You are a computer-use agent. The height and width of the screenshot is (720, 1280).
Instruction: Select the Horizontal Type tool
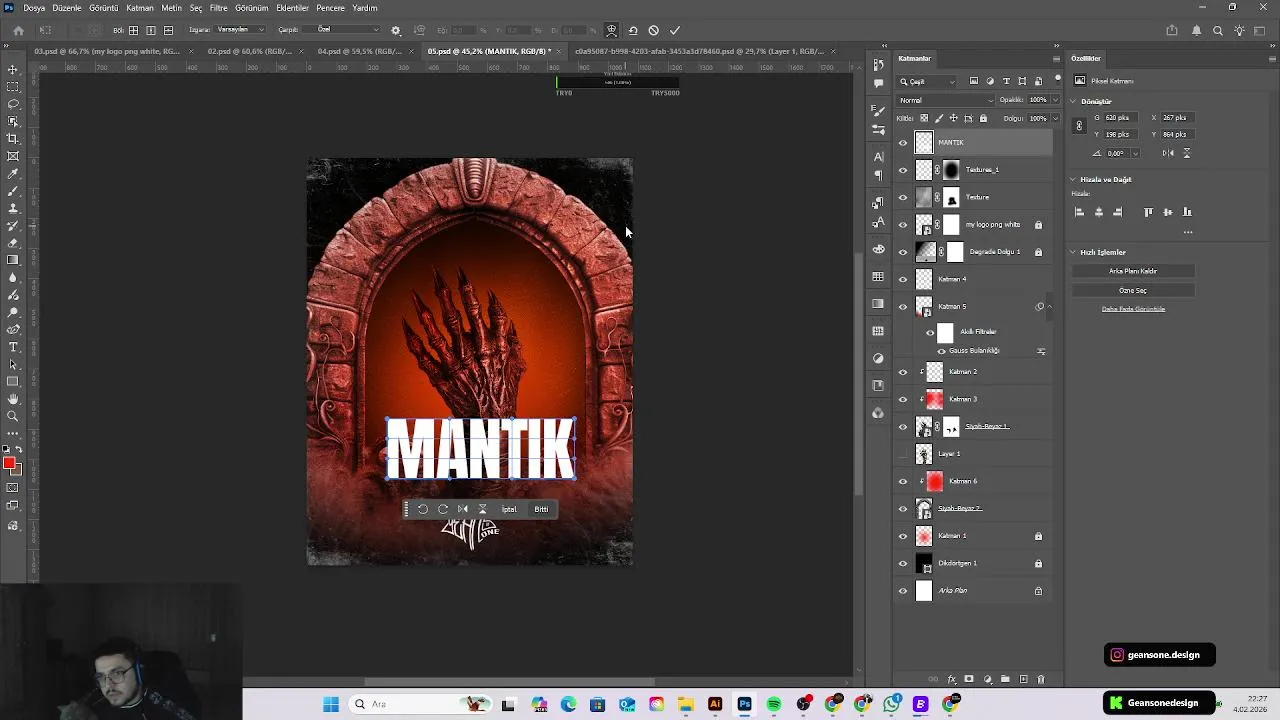point(13,347)
